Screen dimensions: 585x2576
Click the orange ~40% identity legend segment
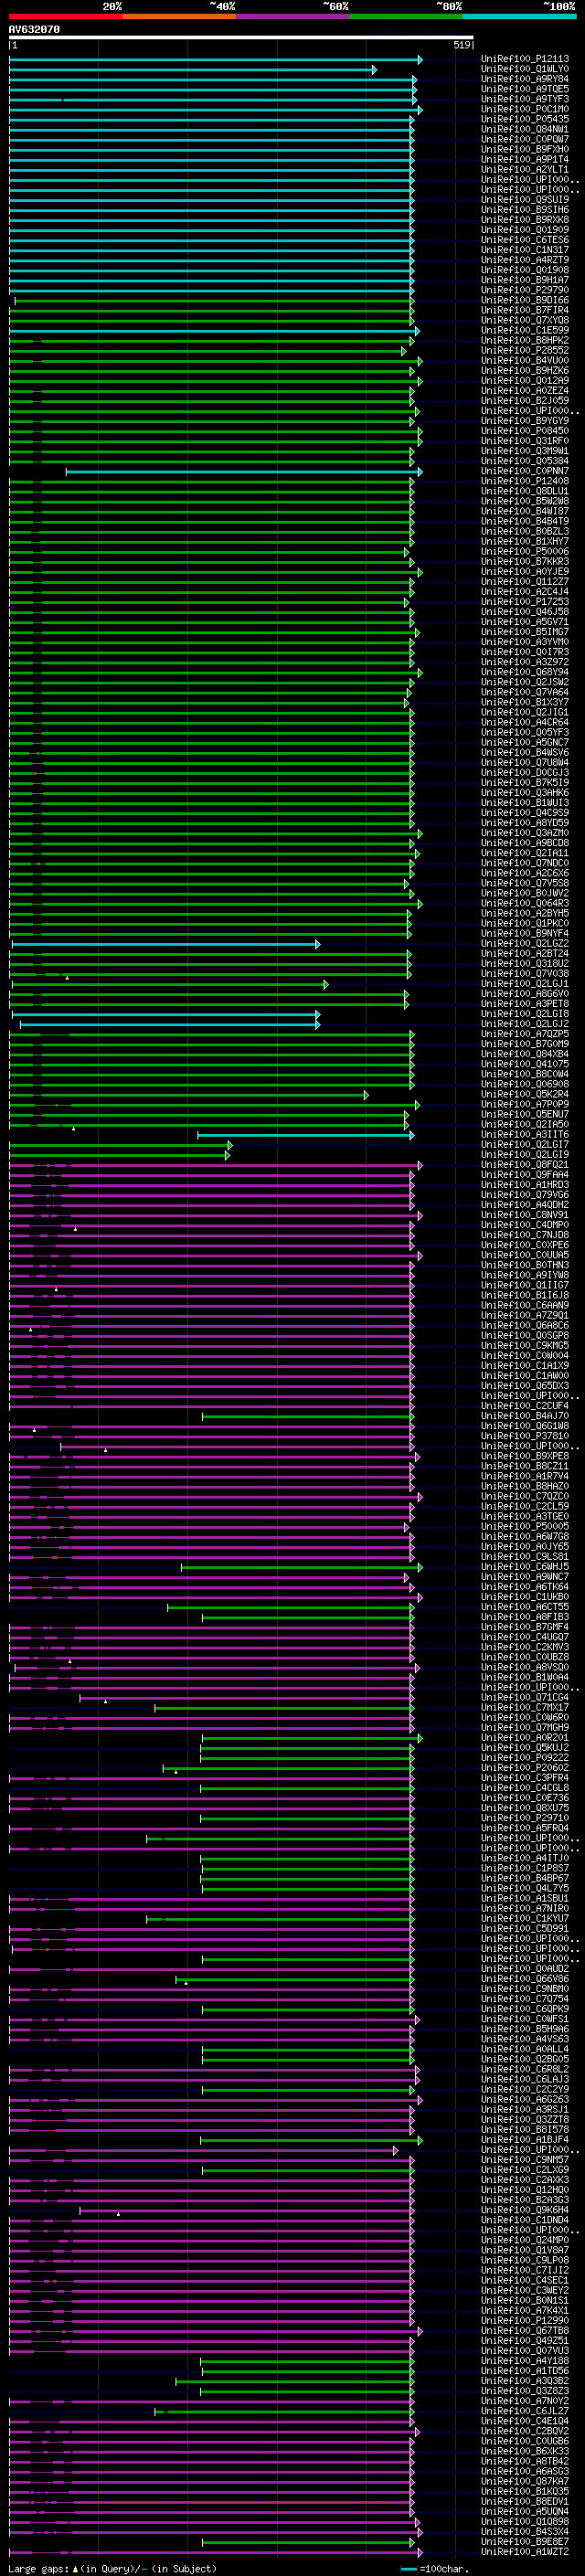point(179,17)
